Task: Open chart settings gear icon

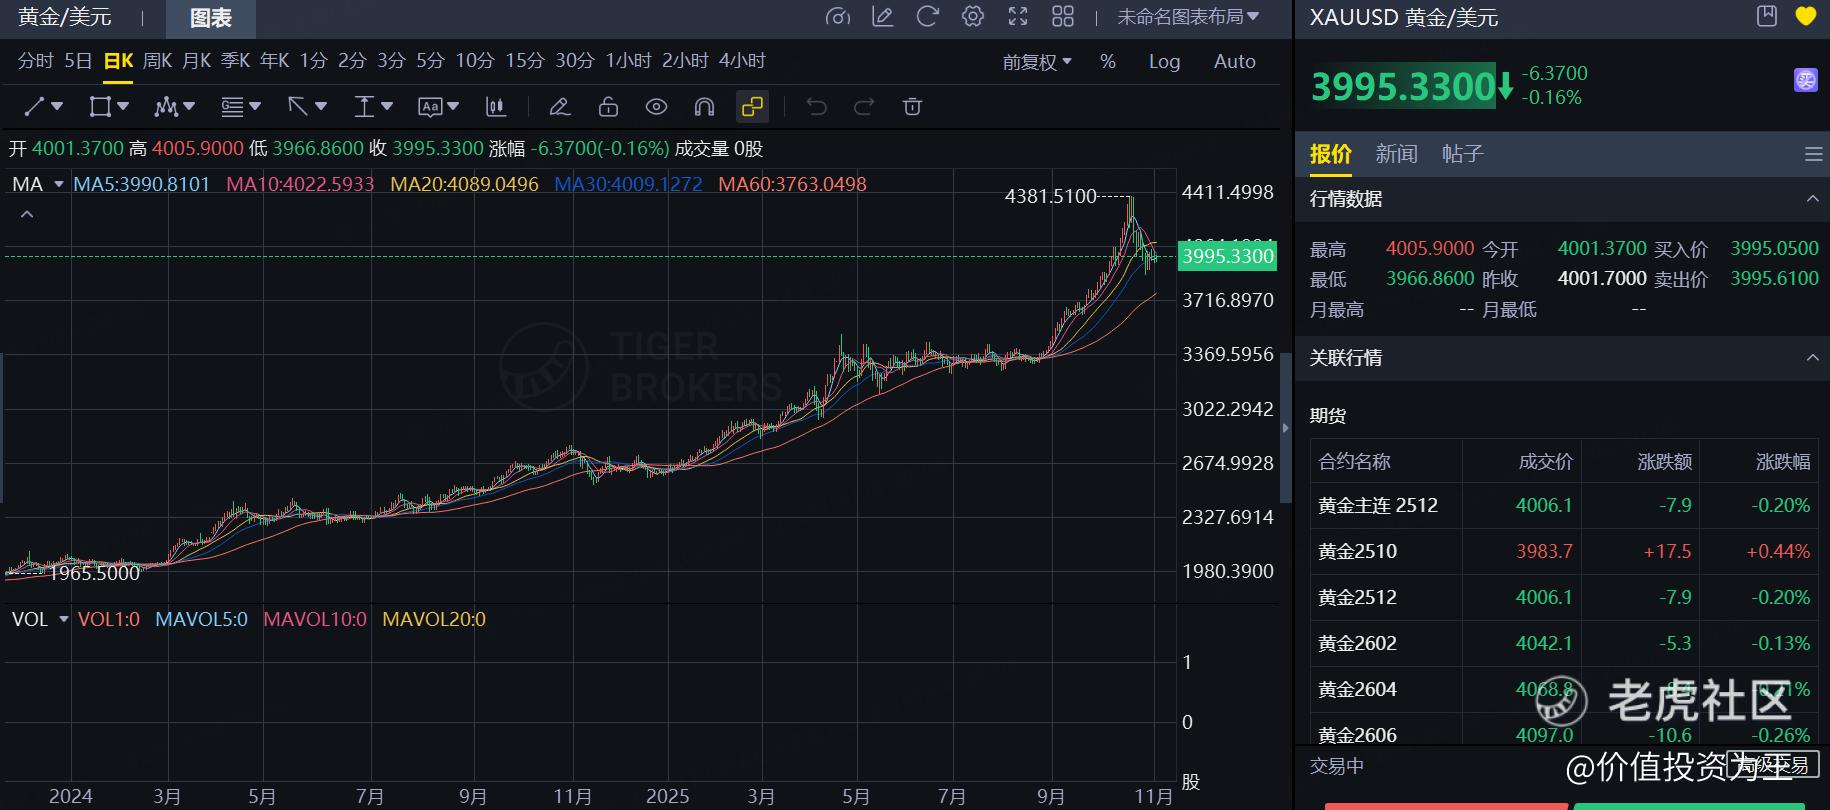Action: point(972,17)
